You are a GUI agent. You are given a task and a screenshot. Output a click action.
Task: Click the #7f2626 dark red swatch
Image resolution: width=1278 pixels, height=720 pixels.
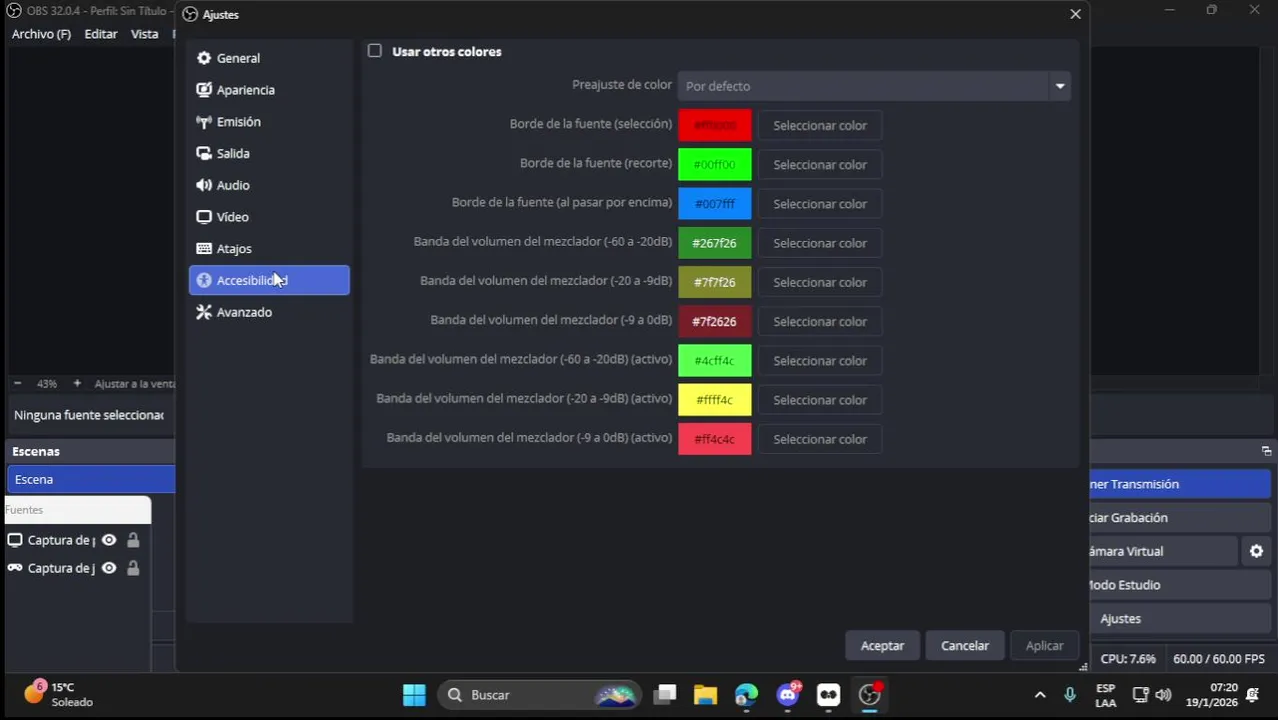click(715, 321)
